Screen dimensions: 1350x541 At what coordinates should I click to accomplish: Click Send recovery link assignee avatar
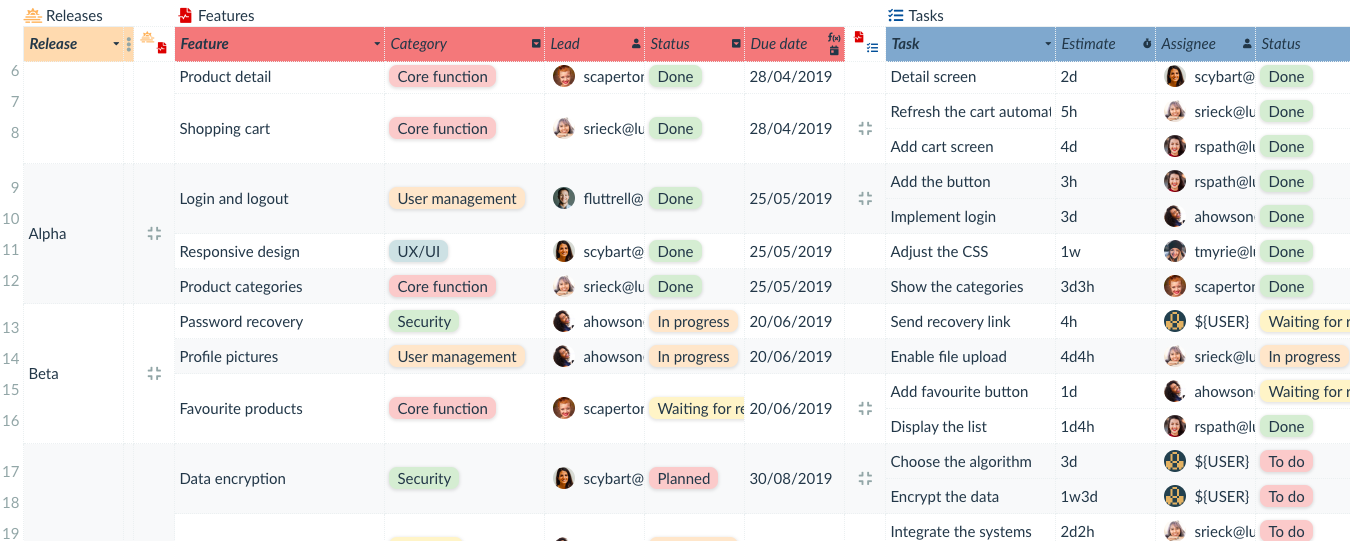(1175, 321)
